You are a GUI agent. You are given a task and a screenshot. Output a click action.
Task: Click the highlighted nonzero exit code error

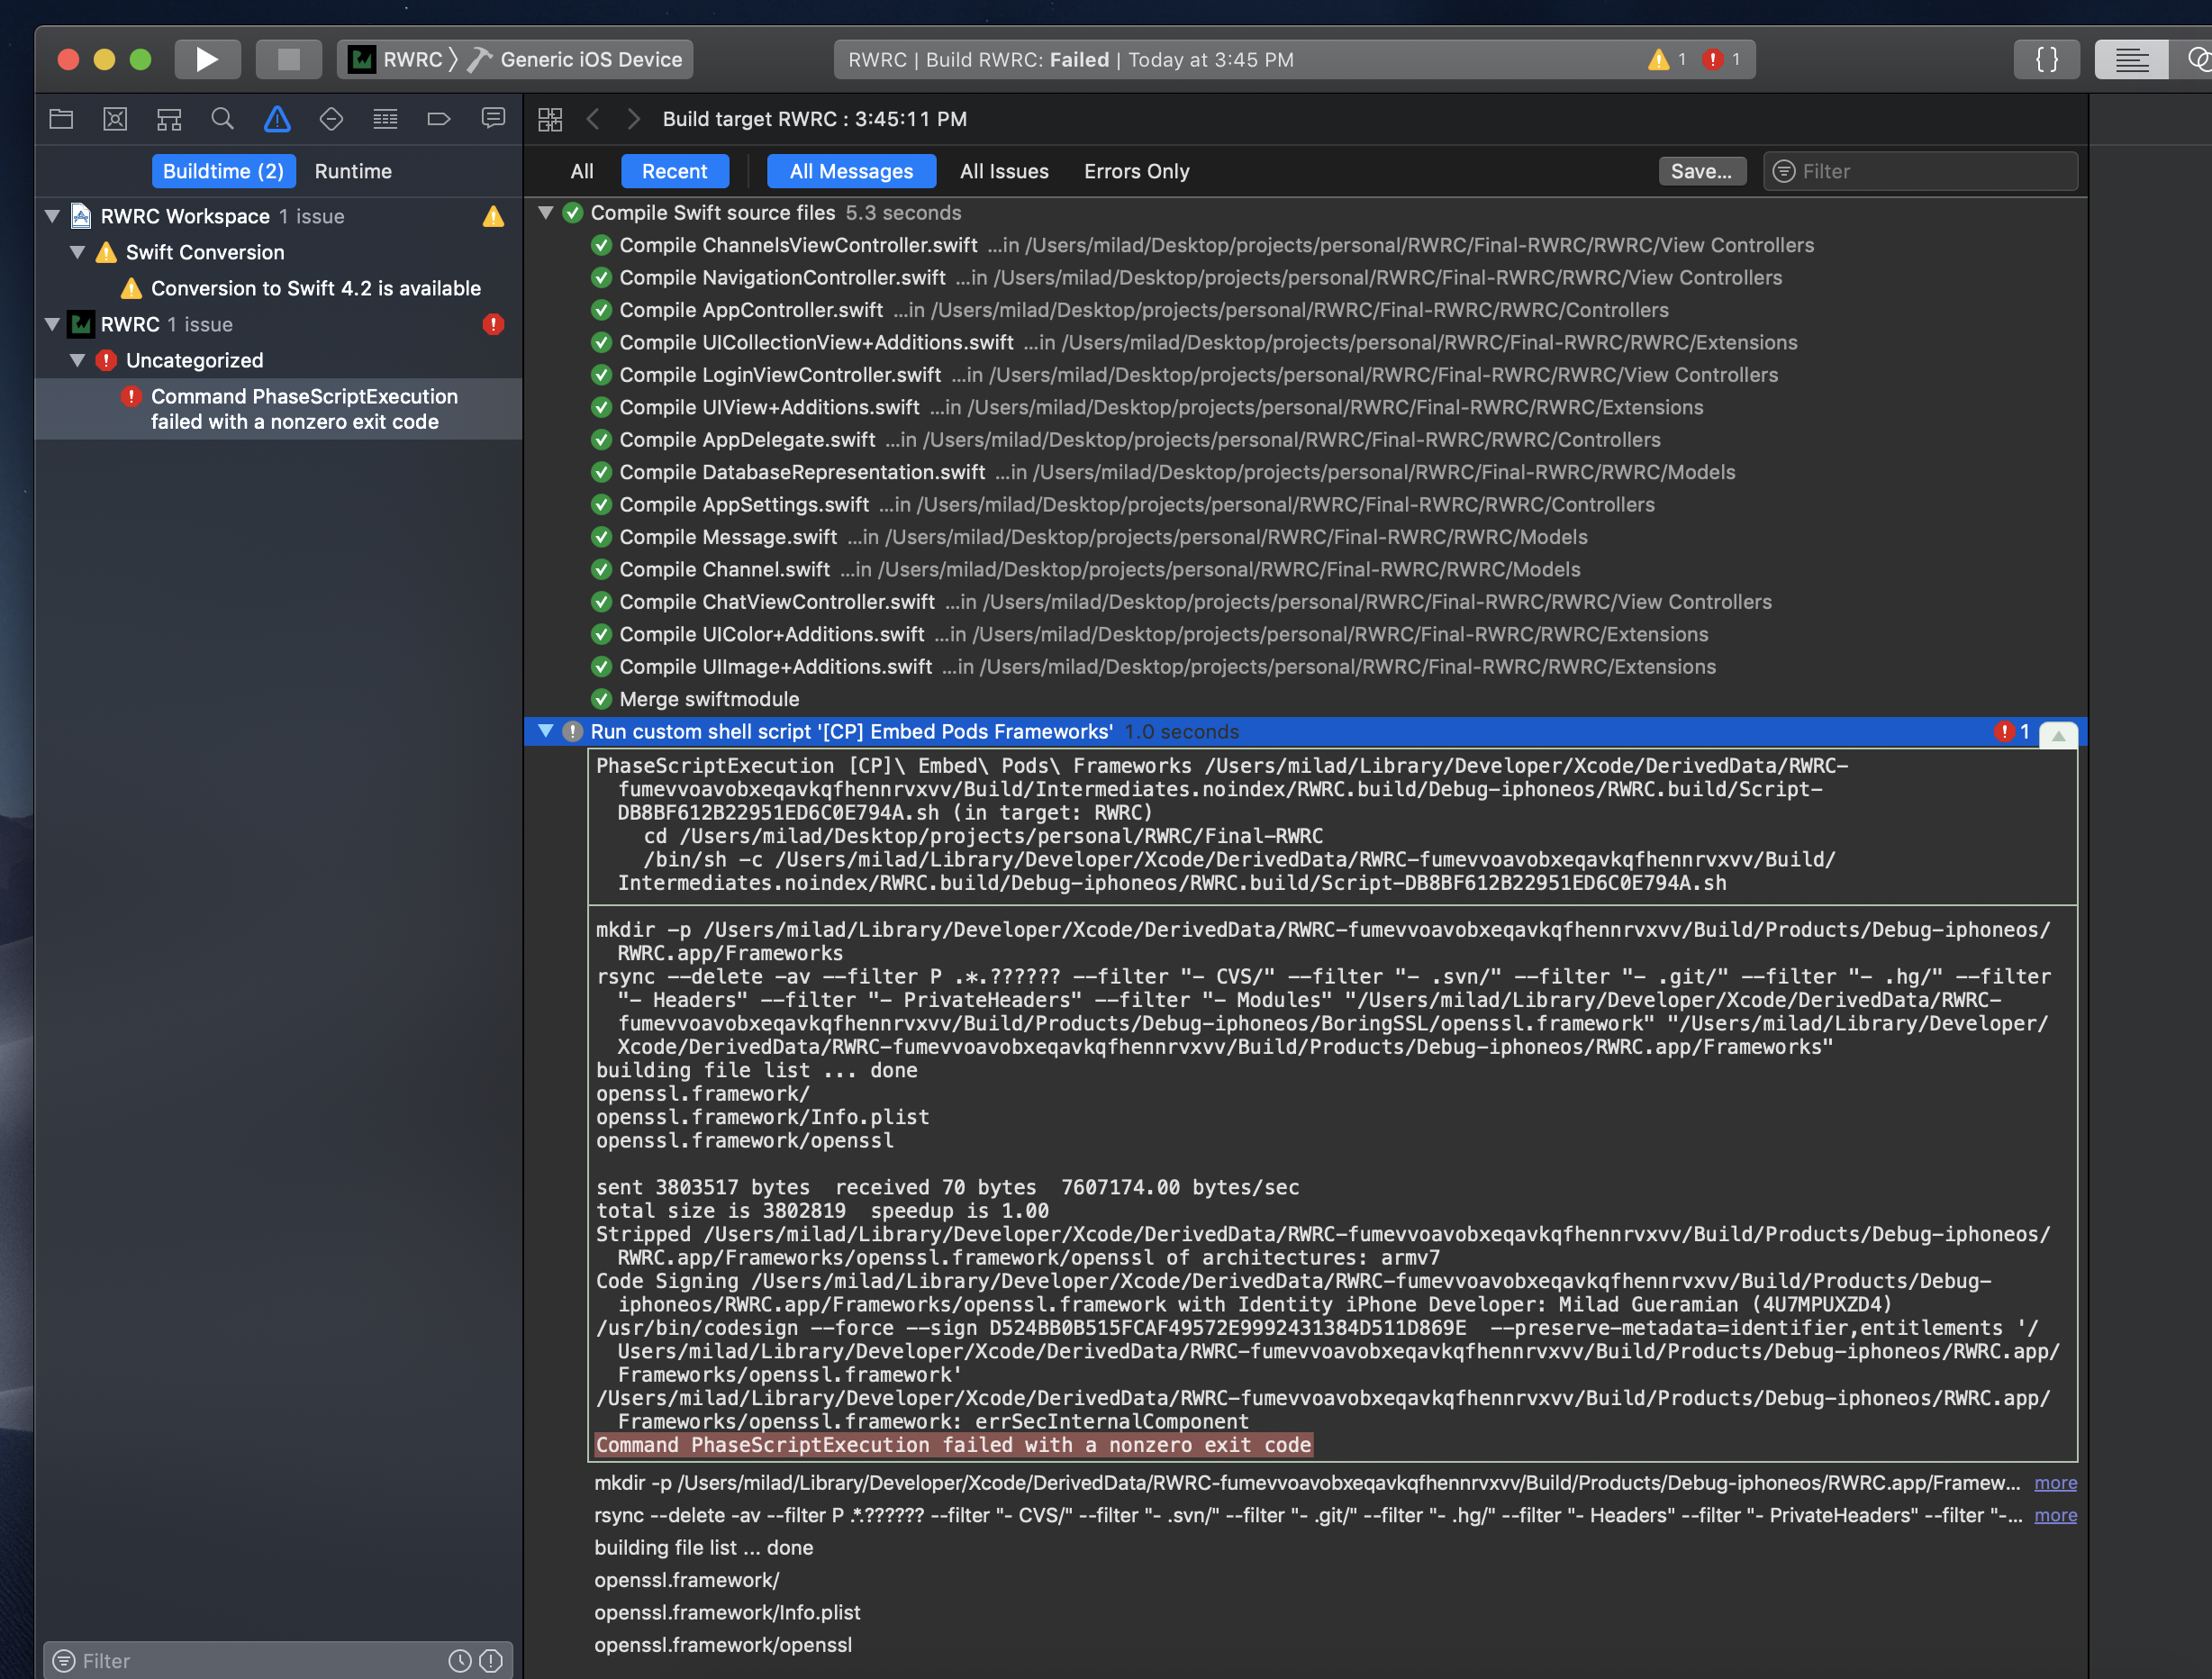[953, 1445]
